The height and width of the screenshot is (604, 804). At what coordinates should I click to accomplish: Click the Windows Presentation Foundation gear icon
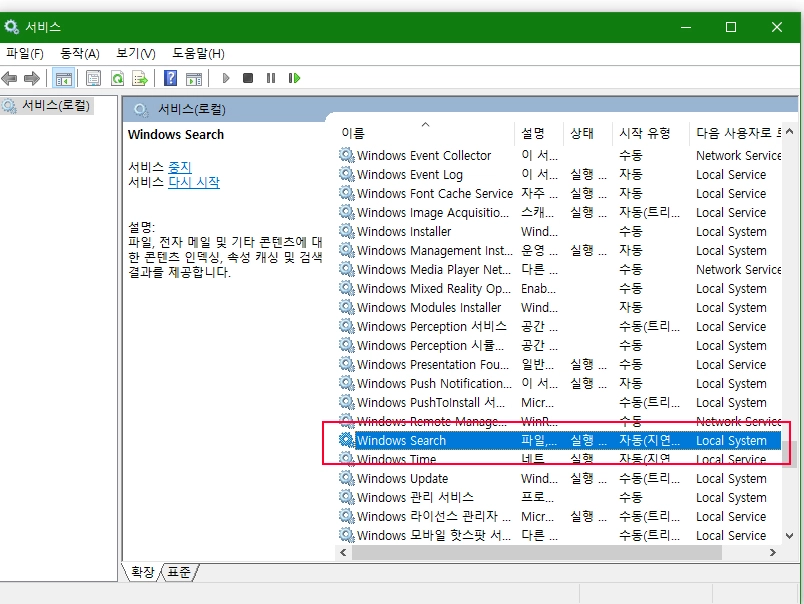(x=347, y=364)
